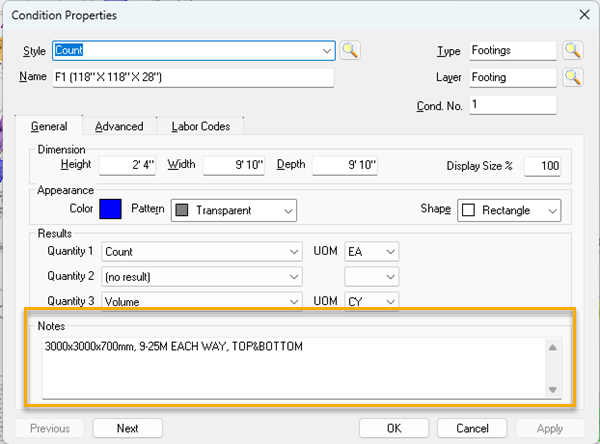Screen dimensions: 600x444
Task: Click the Depth dimension input field
Action: pyautogui.click(x=345, y=165)
